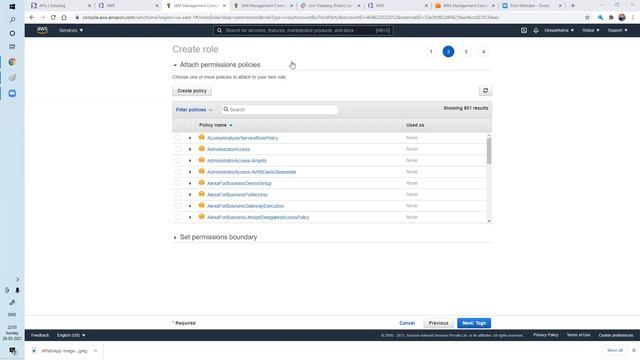Screen dimensions: 640x360
Task: Focus the policy Search input field
Action: pyautogui.click(x=280, y=110)
